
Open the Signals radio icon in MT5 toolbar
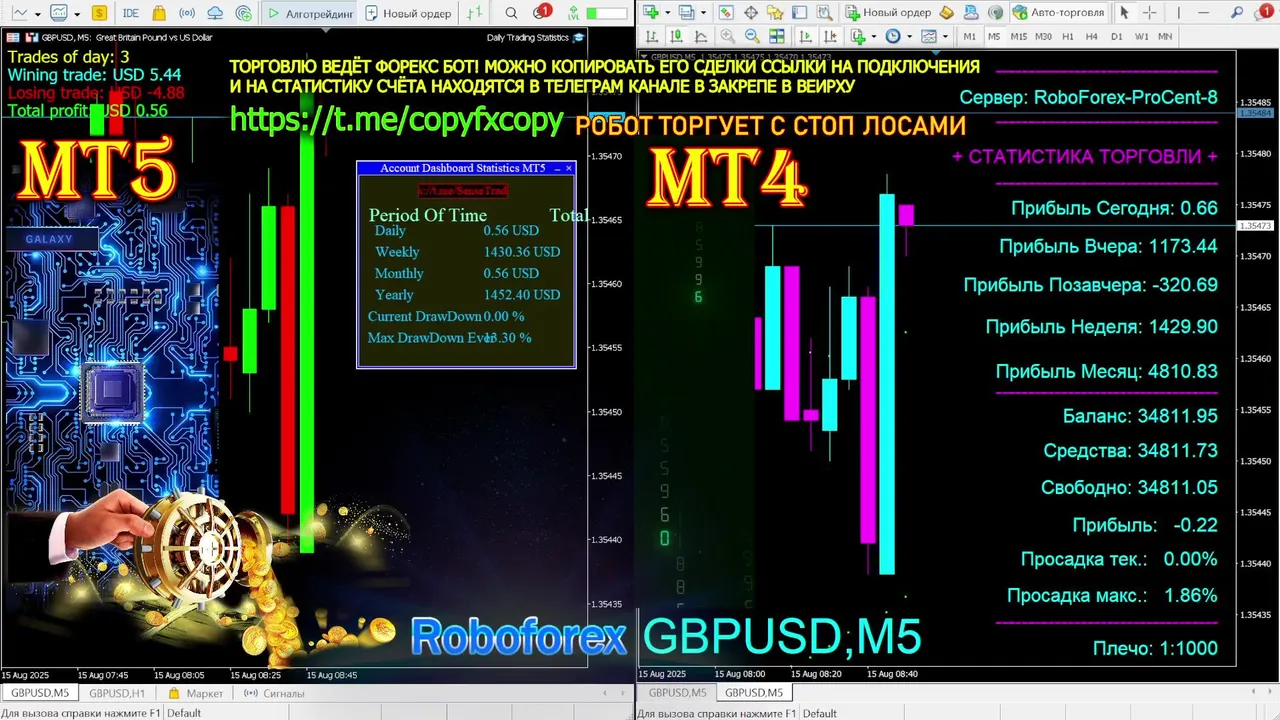coord(187,13)
